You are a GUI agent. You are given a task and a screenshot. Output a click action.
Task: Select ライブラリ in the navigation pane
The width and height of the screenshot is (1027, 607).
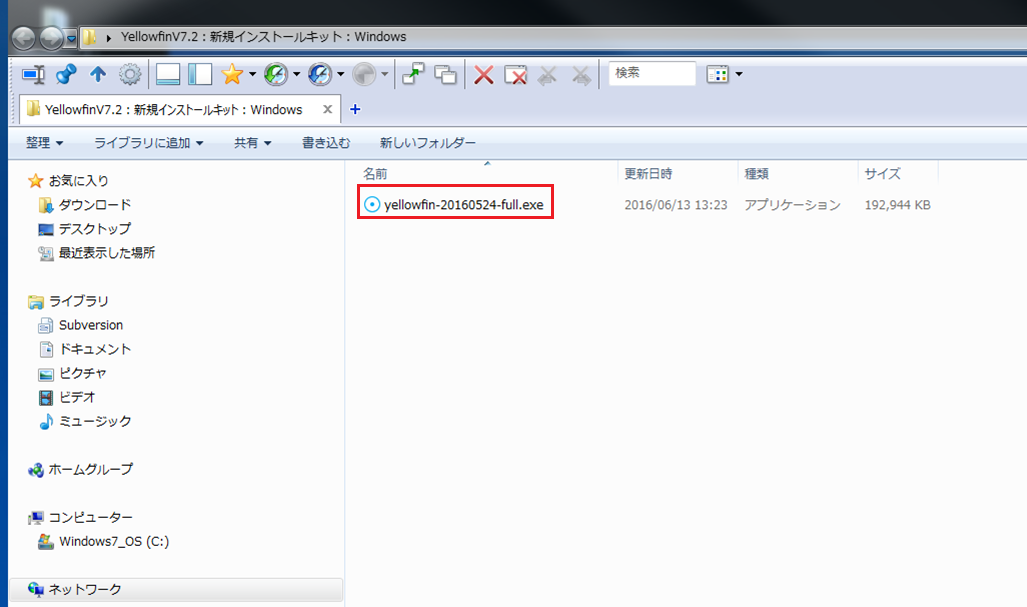tap(79, 301)
